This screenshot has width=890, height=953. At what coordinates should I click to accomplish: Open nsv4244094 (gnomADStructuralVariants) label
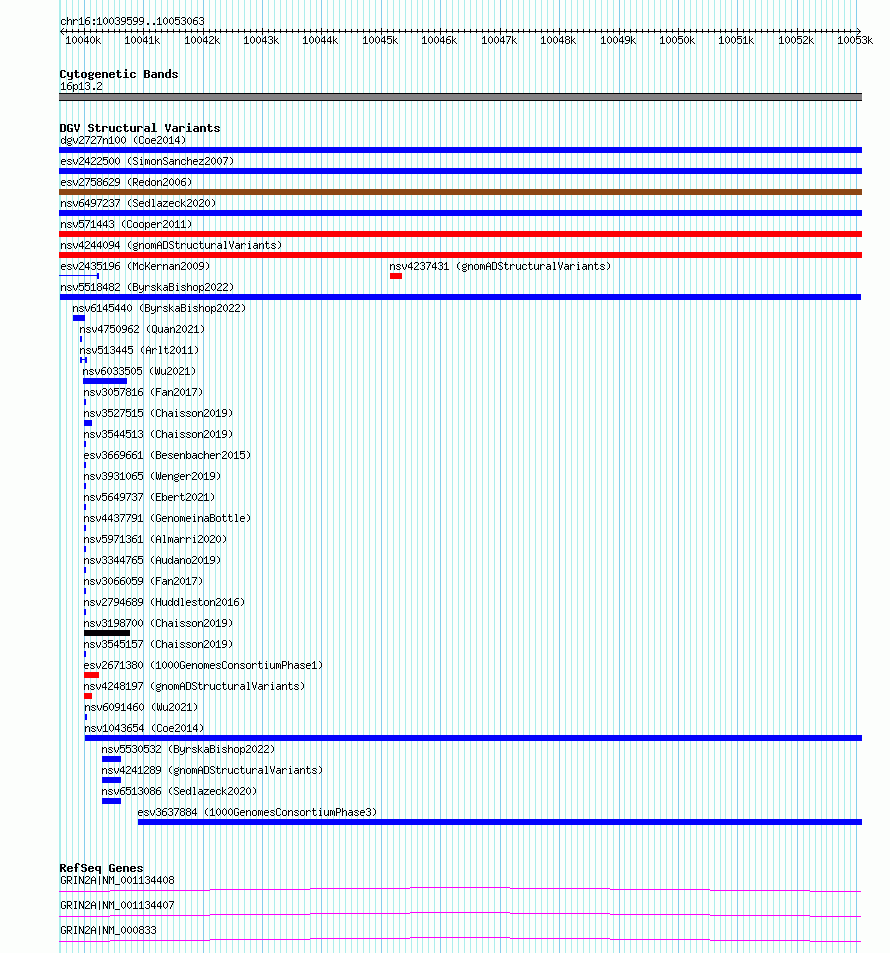[x=171, y=245]
